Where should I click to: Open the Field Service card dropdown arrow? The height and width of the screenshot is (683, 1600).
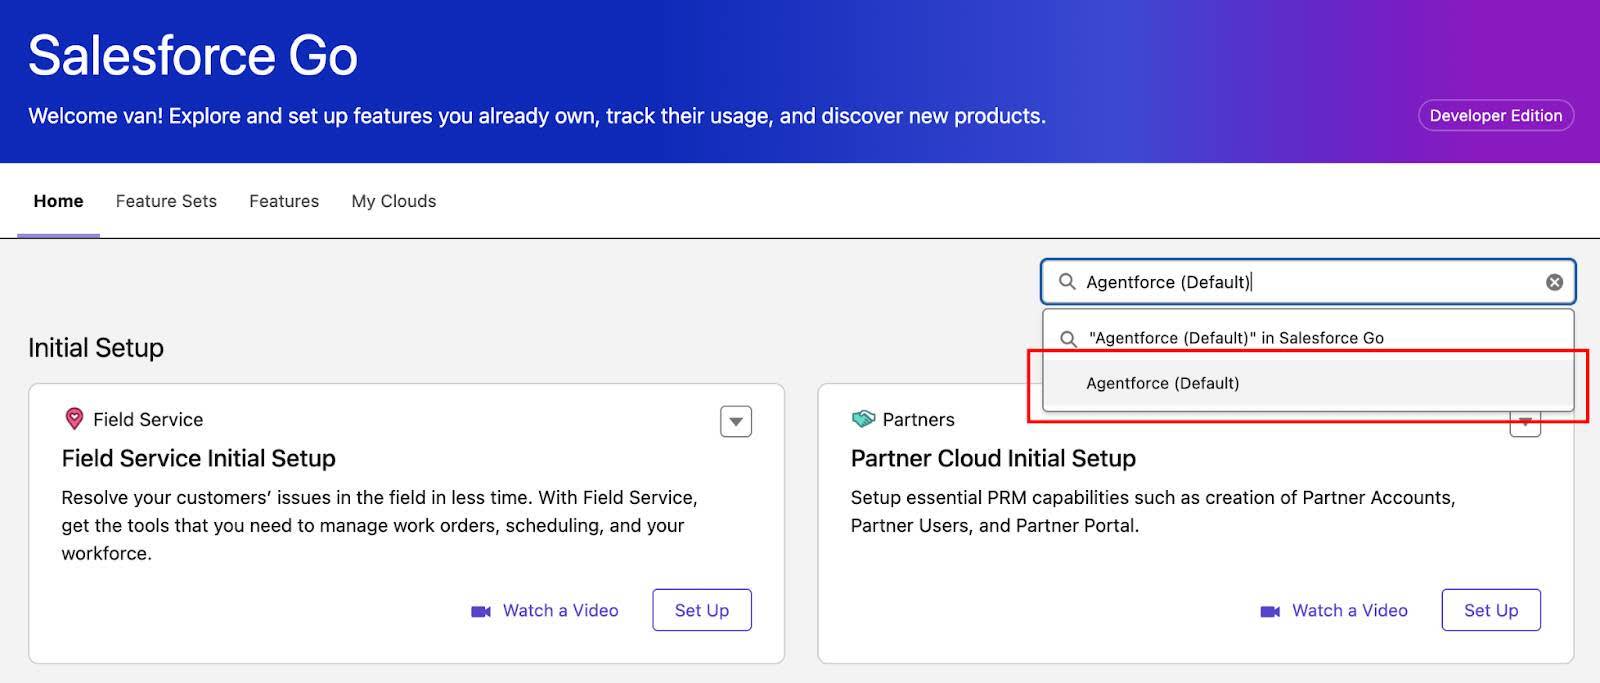[x=736, y=421]
